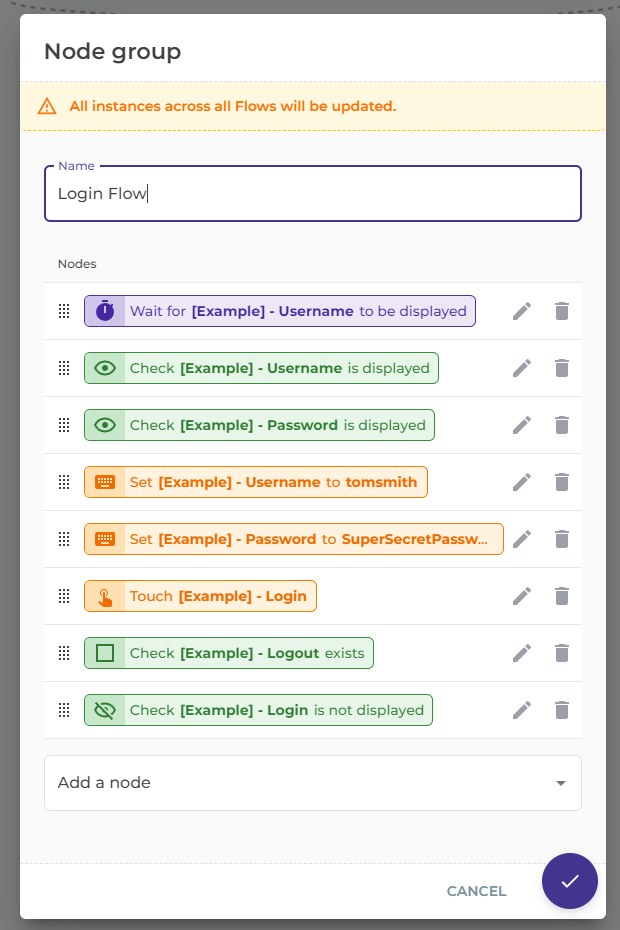Delete the Check Login is not displayed node
620x930 pixels.
[562, 710]
